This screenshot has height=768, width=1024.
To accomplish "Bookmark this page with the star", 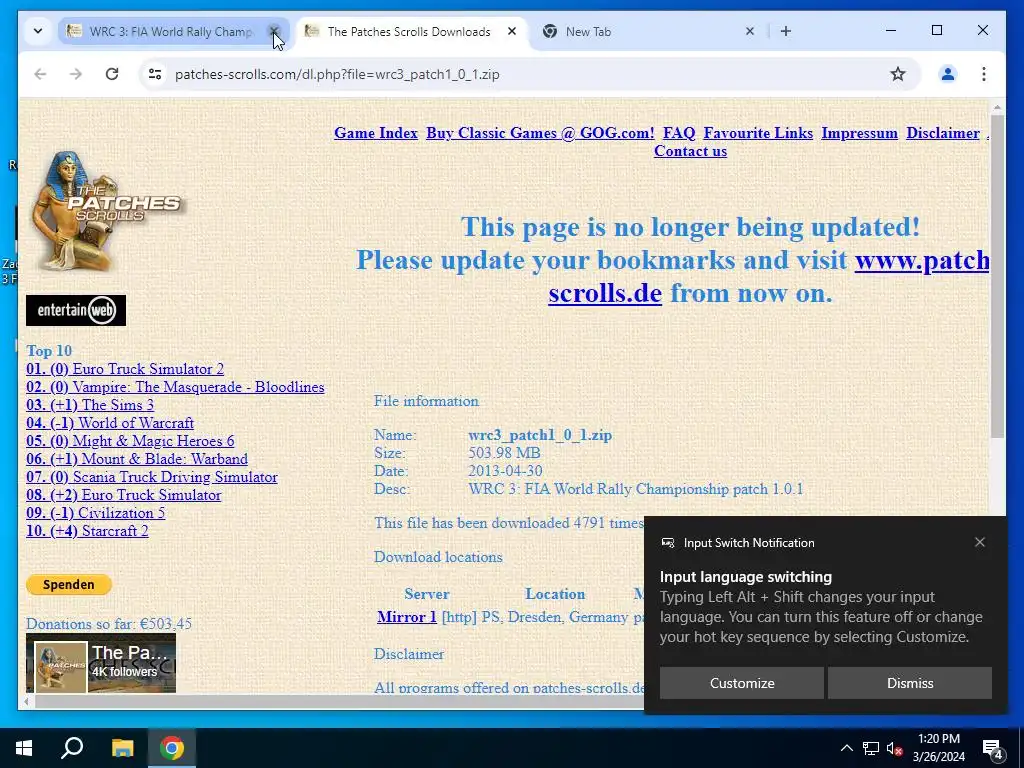I will [898, 74].
